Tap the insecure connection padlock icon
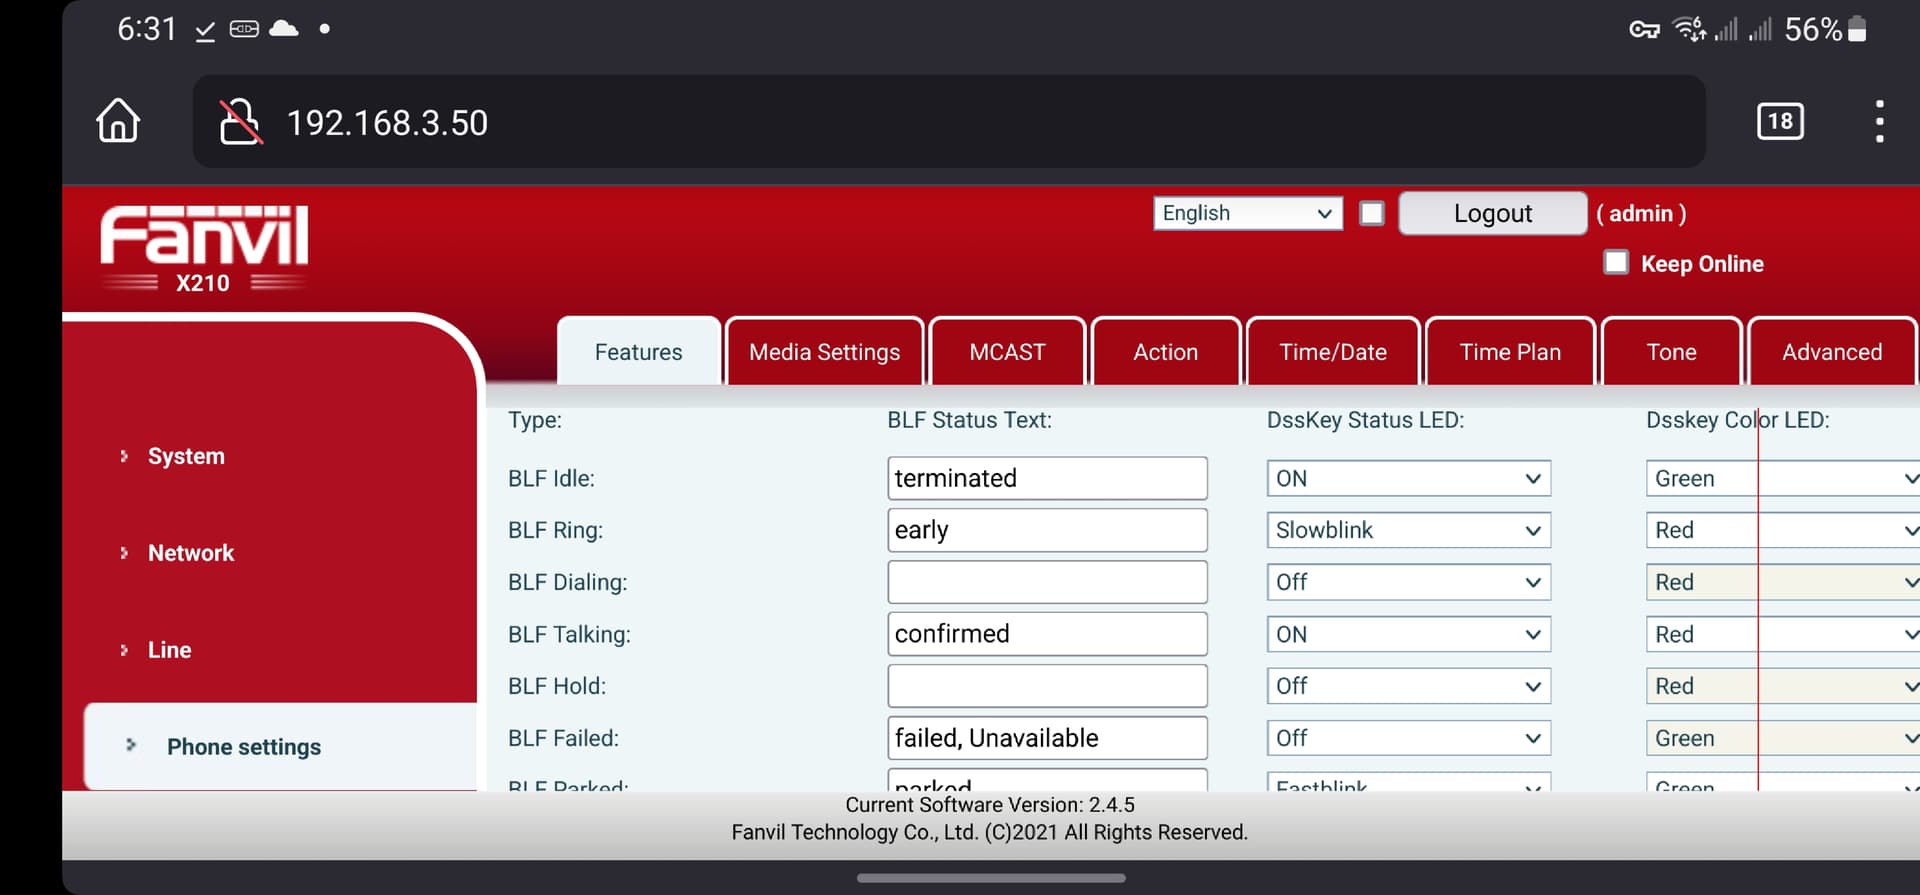This screenshot has height=895, width=1920. [240, 122]
